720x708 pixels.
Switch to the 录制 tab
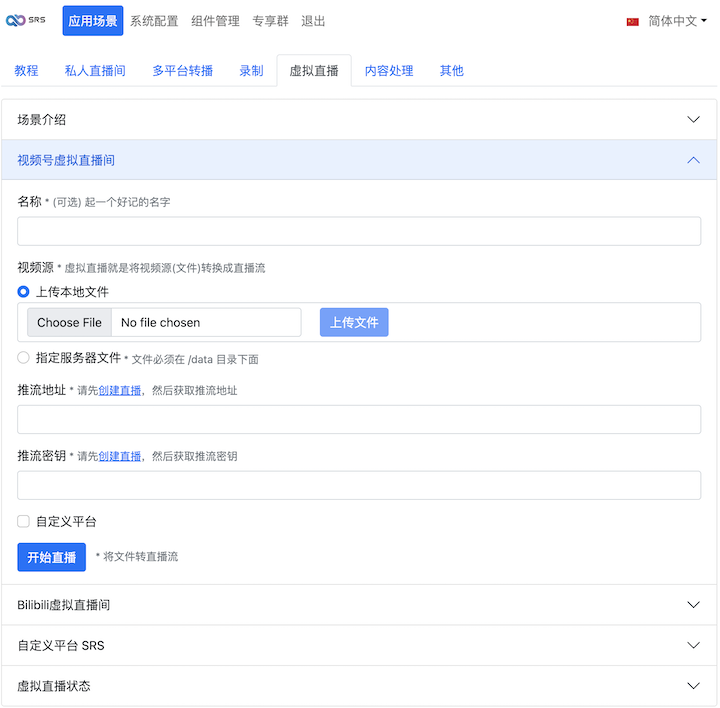coord(251,71)
